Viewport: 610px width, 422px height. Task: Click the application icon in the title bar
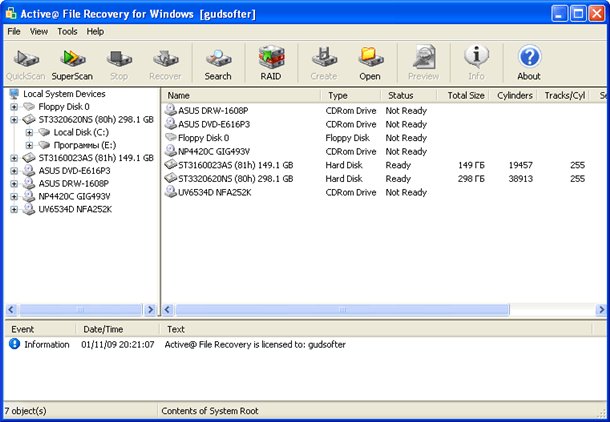coord(11,13)
